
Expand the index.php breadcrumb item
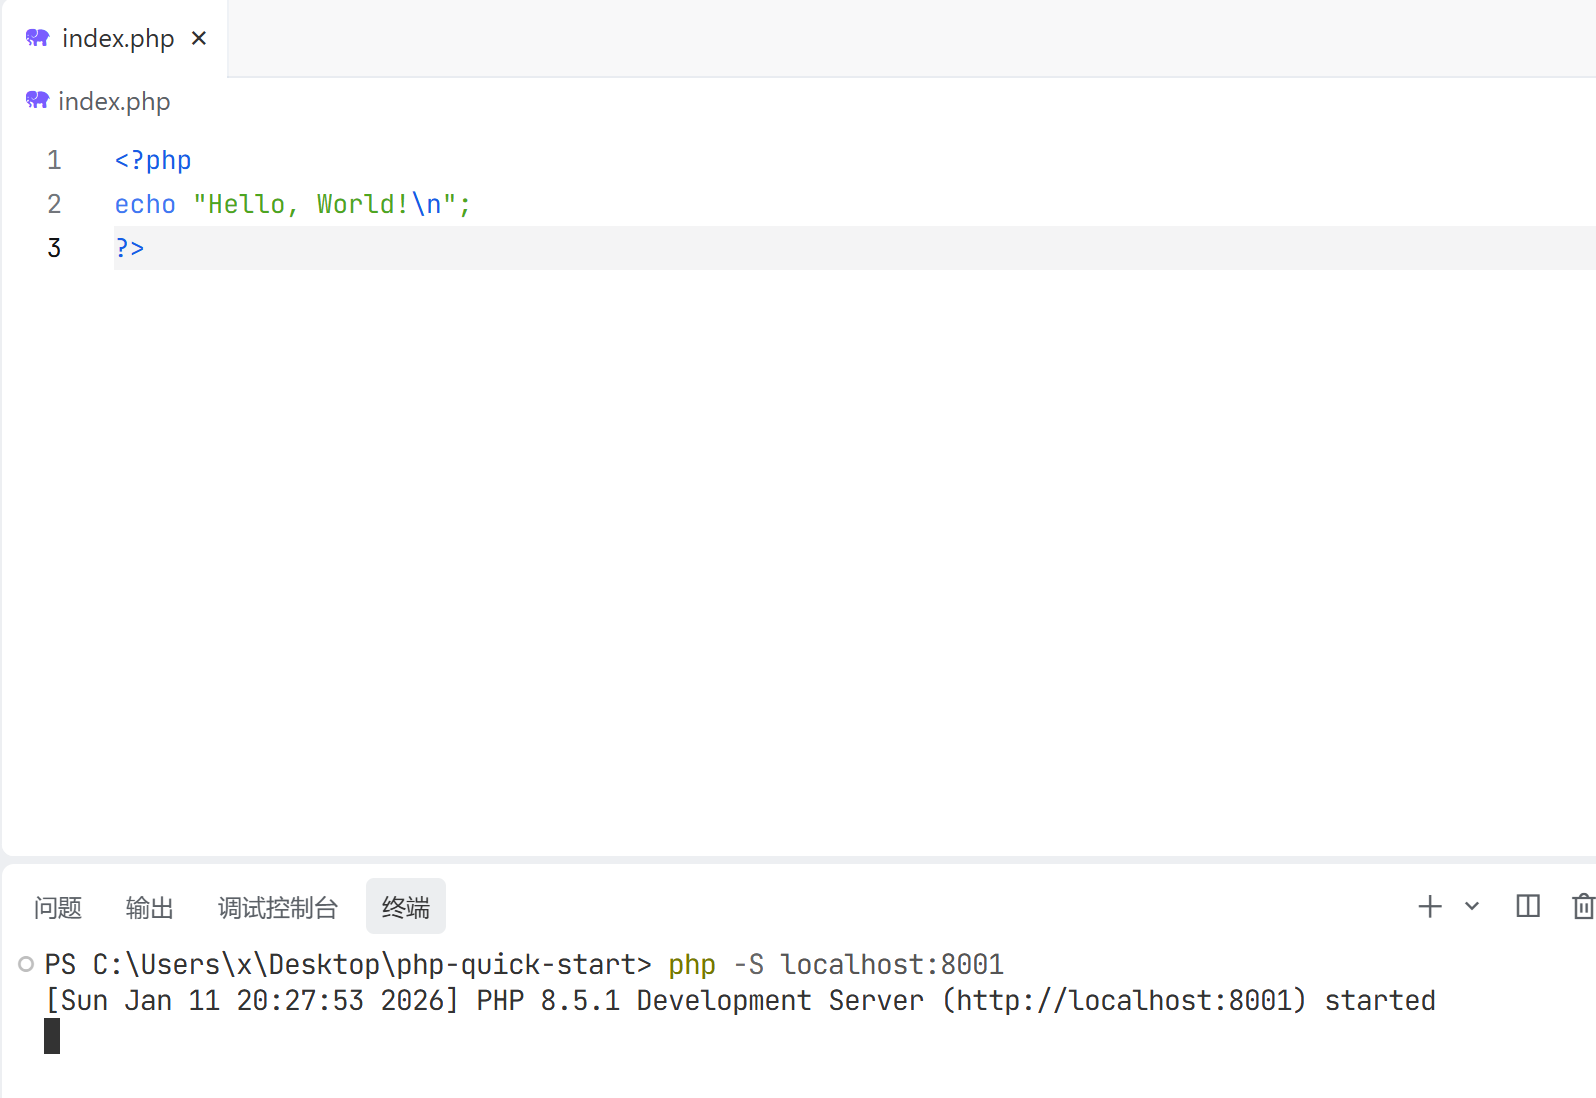(x=114, y=101)
